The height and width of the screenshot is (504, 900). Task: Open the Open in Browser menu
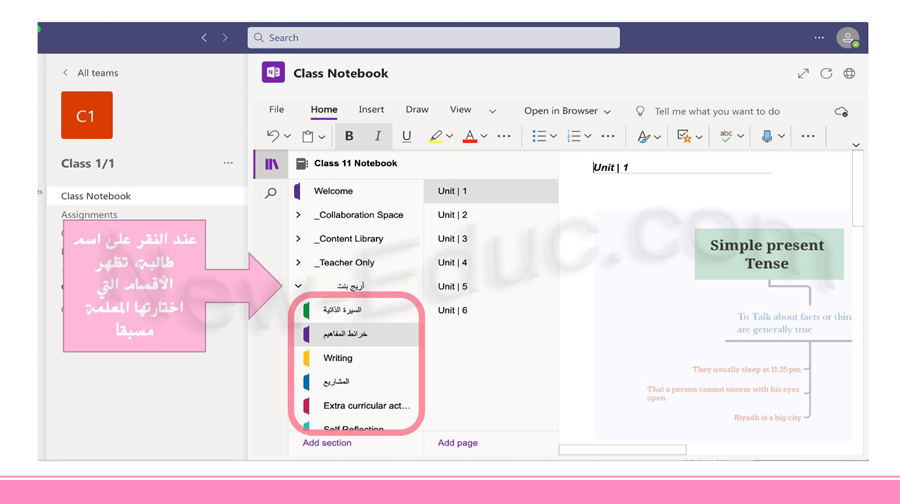[567, 111]
